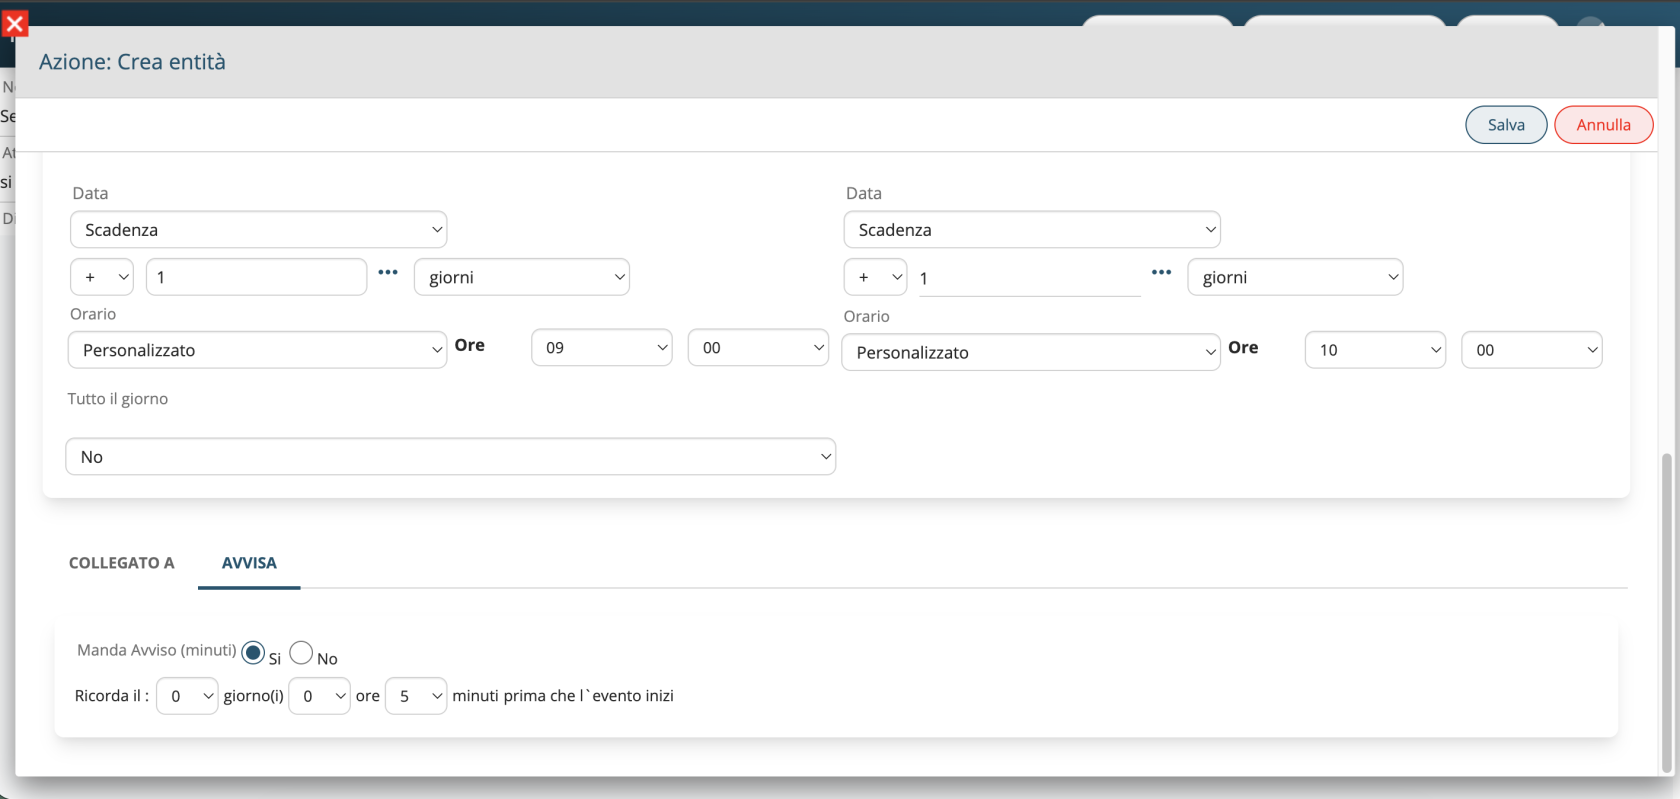The image size is (1680, 799).
Task: Click the dialog vertical scrollbar
Action: click(x=1666, y=612)
